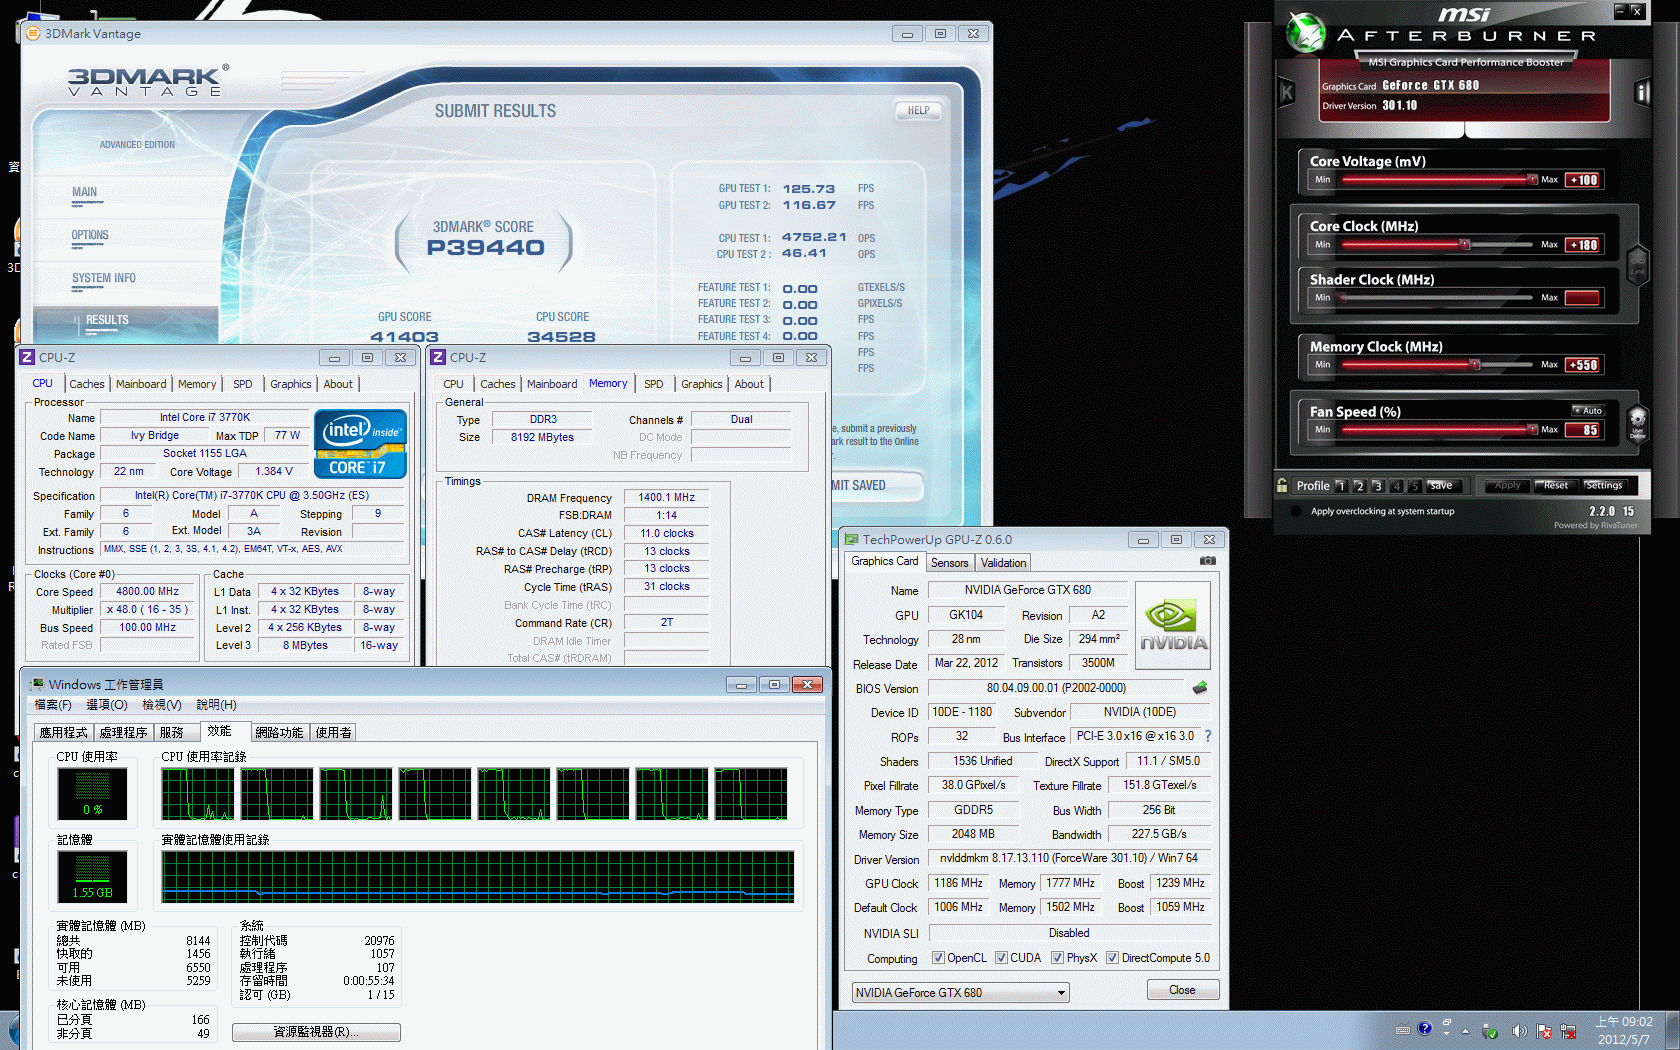Open Afterburner Settings button

click(x=1604, y=485)
